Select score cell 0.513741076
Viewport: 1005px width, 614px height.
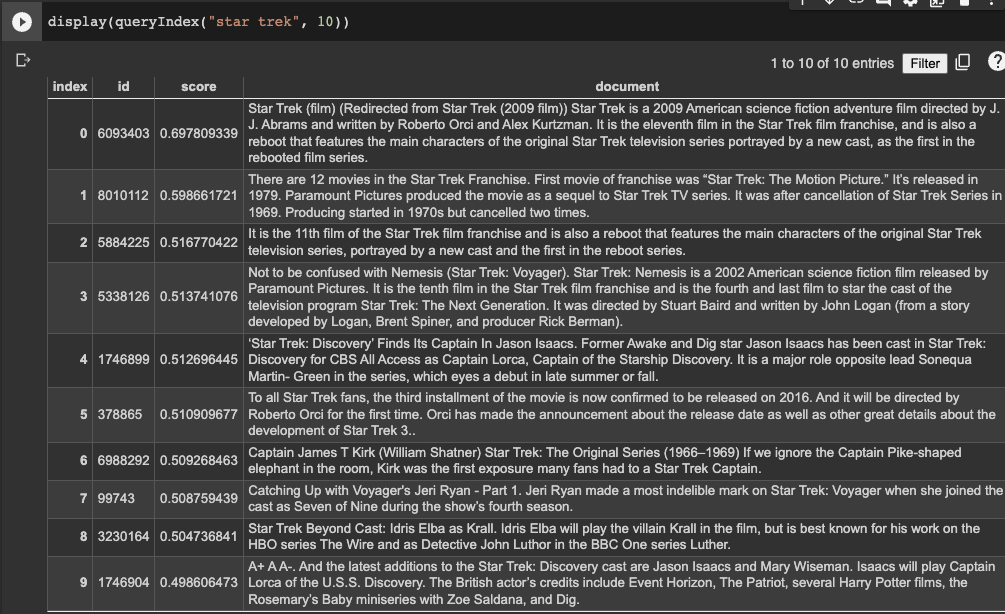coord(199,297)
